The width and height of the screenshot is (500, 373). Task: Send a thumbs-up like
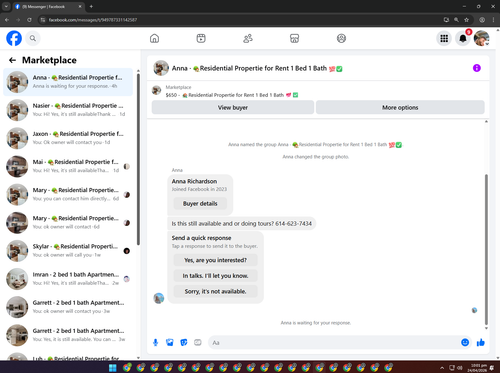click(481, 342)
